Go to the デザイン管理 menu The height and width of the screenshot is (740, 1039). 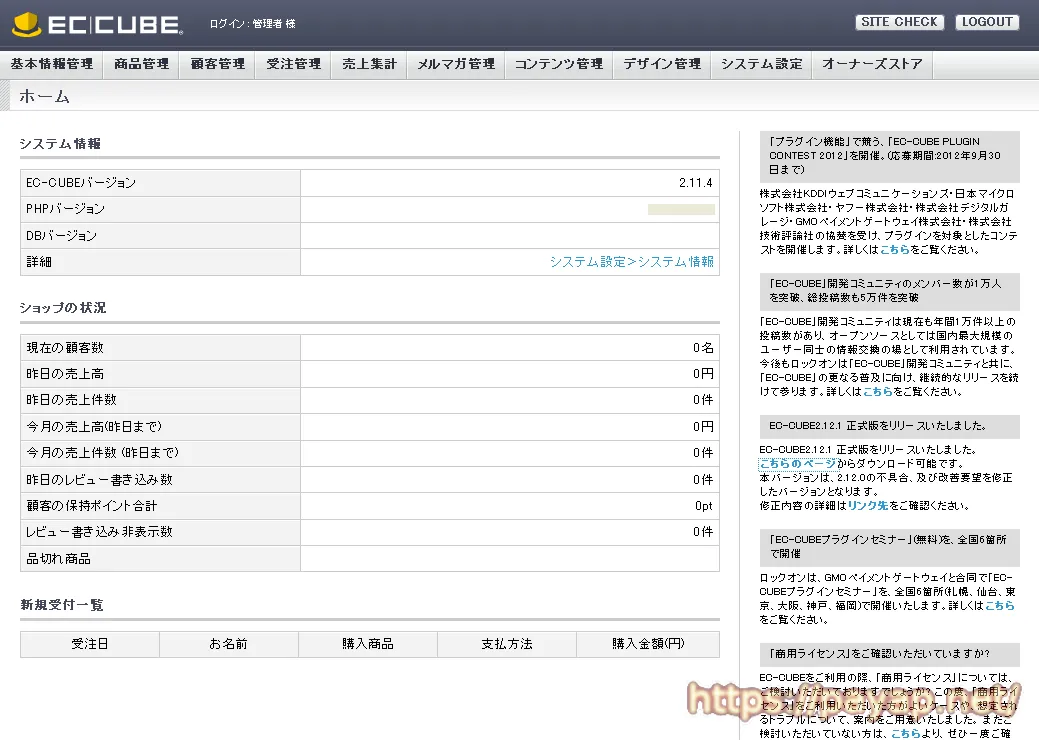[x=661, y=64]
